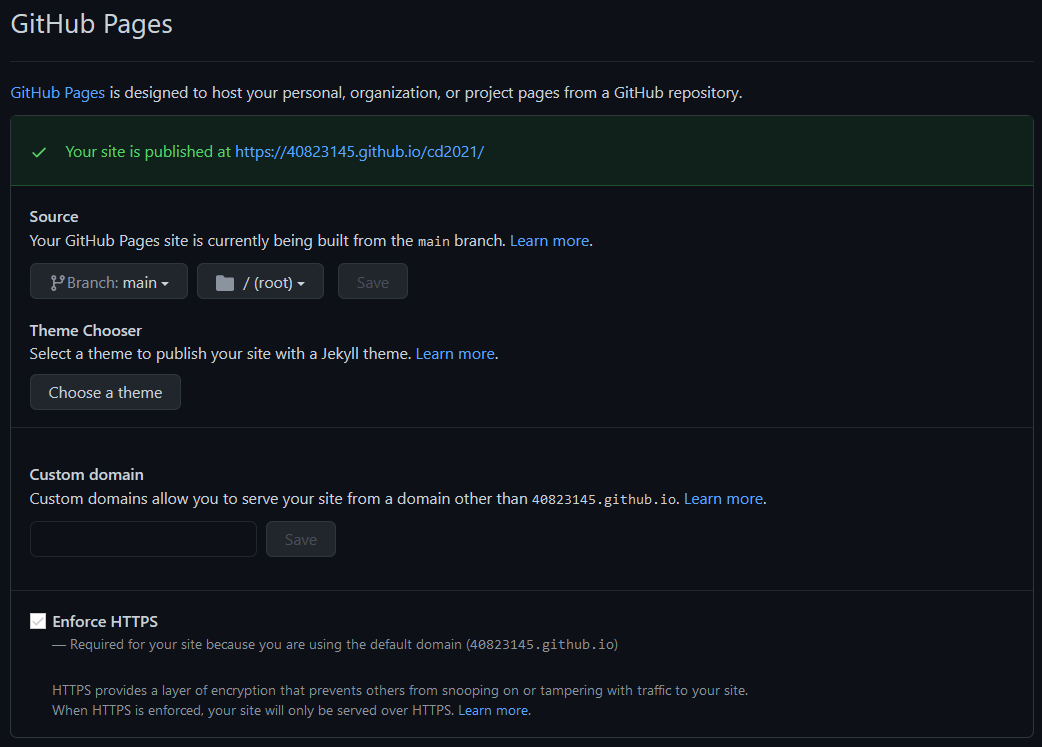Open Learn more link in Custom domain
This screenshot has width=1042, height=747.
pos(724,498)
